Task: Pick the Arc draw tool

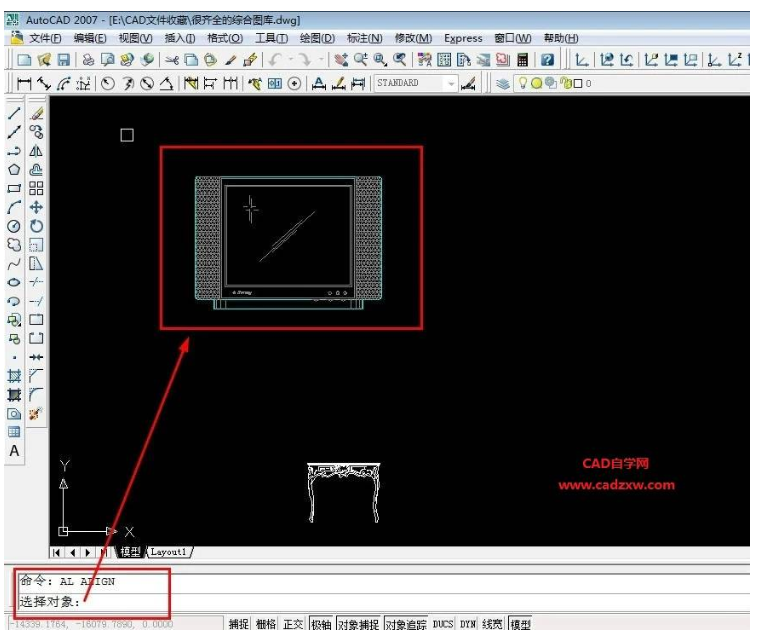Action: click(x=14, y=207)
